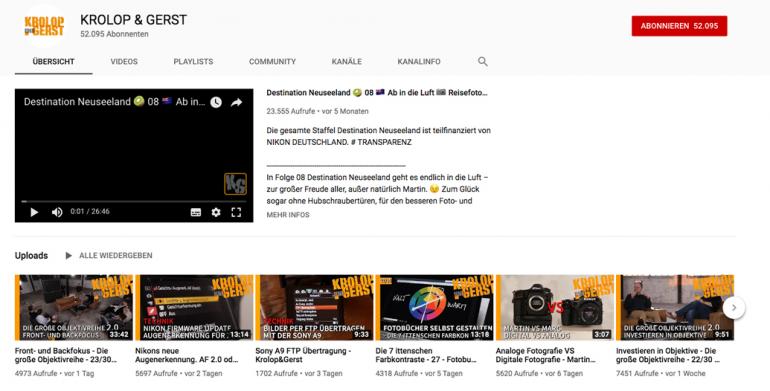The image size is (770, 391).
Task: Click KROLOP & GERST channel name heading
Action: point(134,20)
